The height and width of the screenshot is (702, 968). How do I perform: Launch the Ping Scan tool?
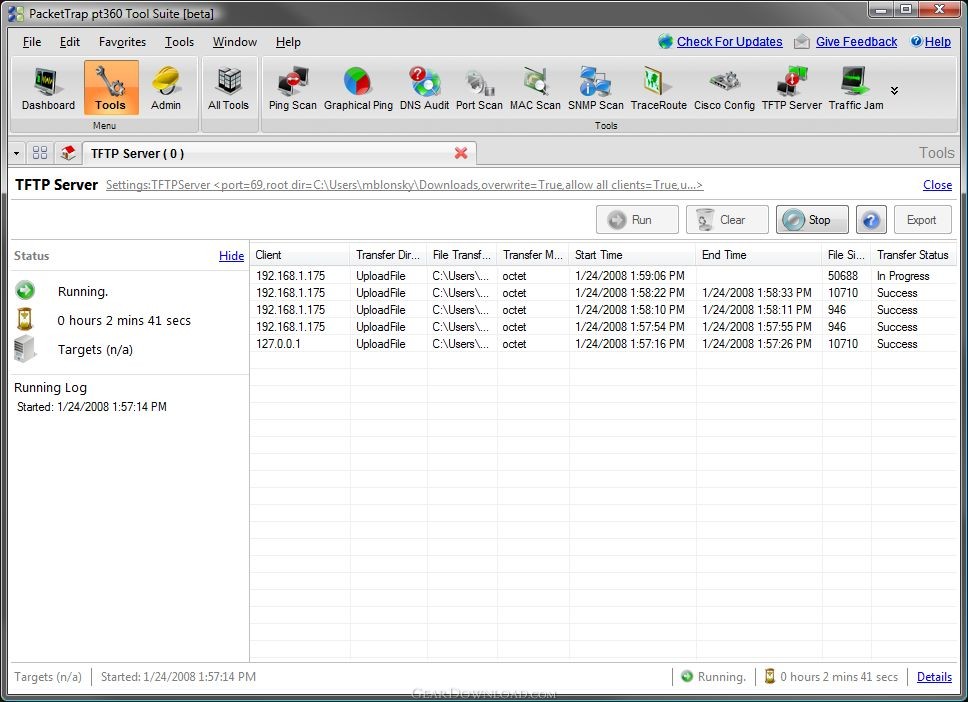[293, 88]
